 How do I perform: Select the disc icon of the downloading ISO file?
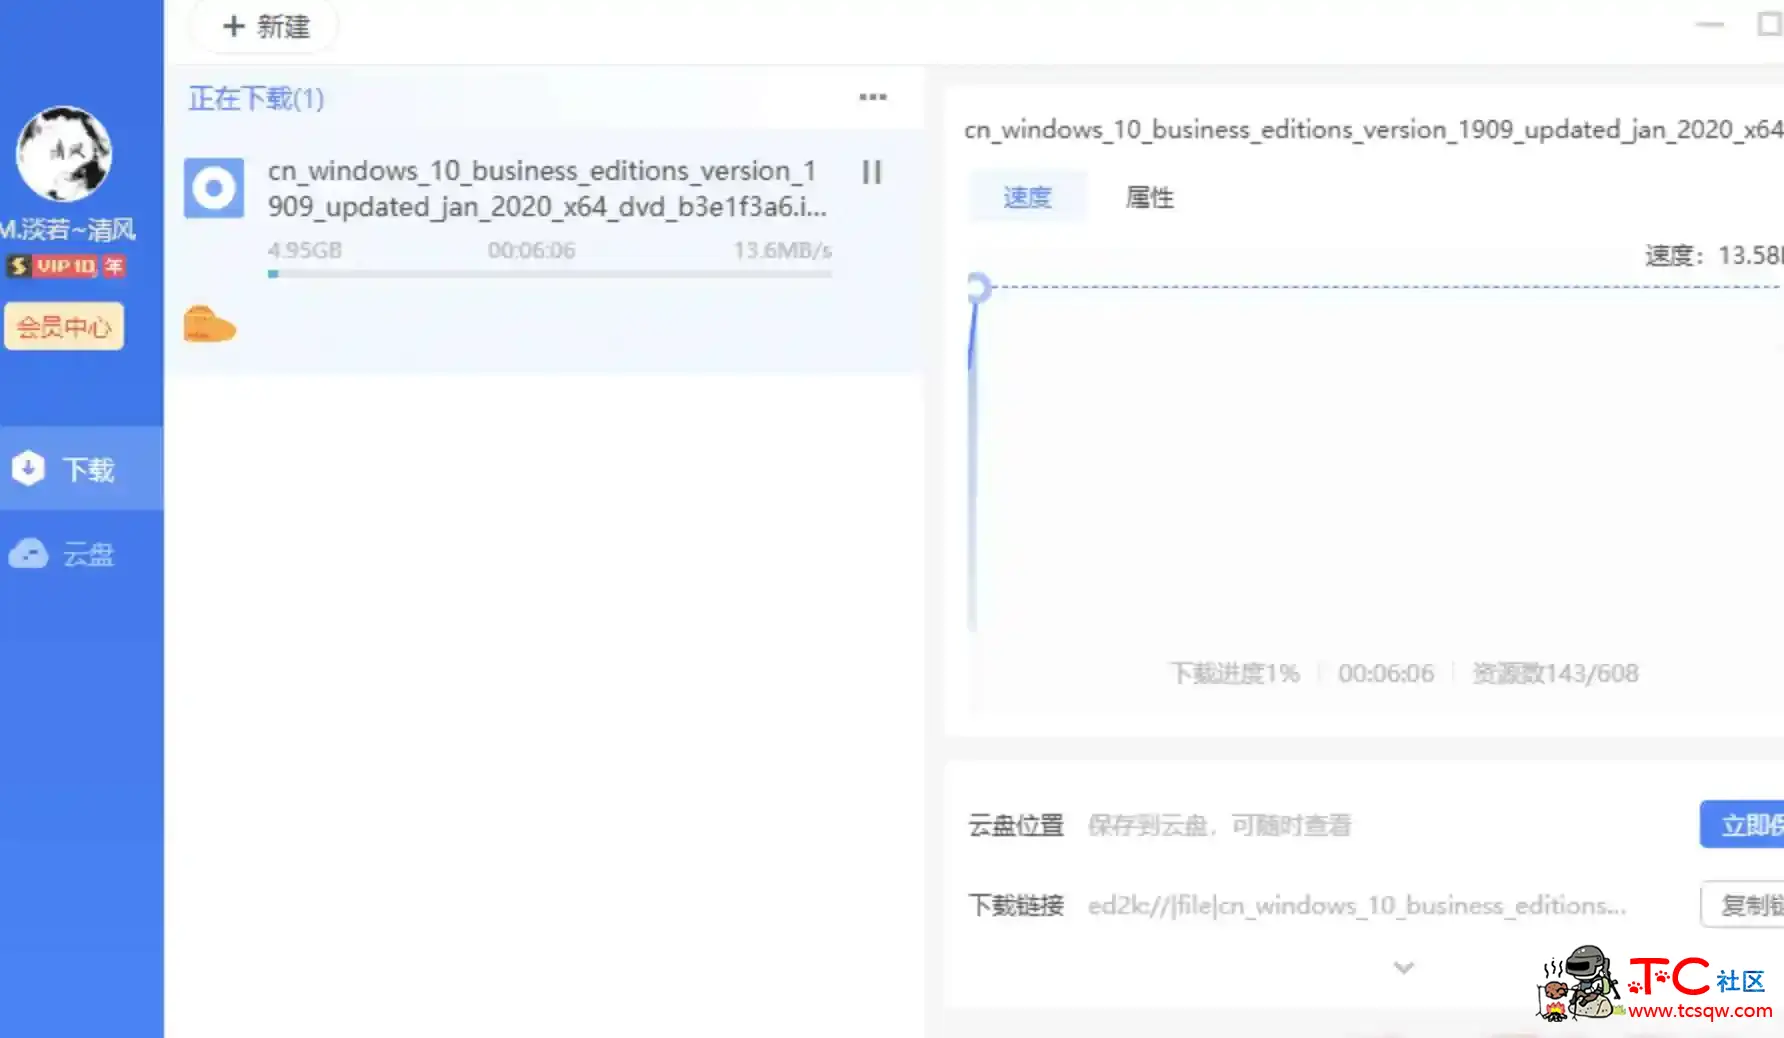pos(214,187)
